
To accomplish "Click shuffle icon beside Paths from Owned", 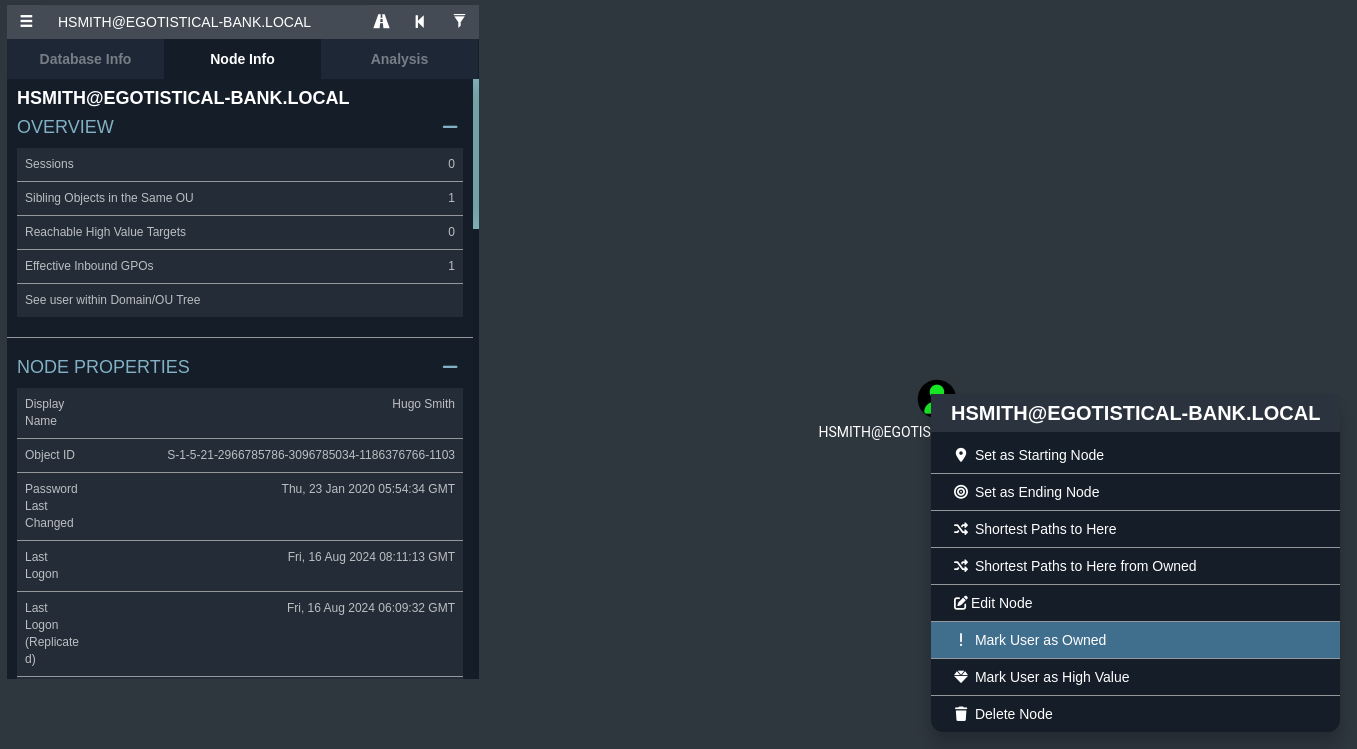I will coord(961,566).
